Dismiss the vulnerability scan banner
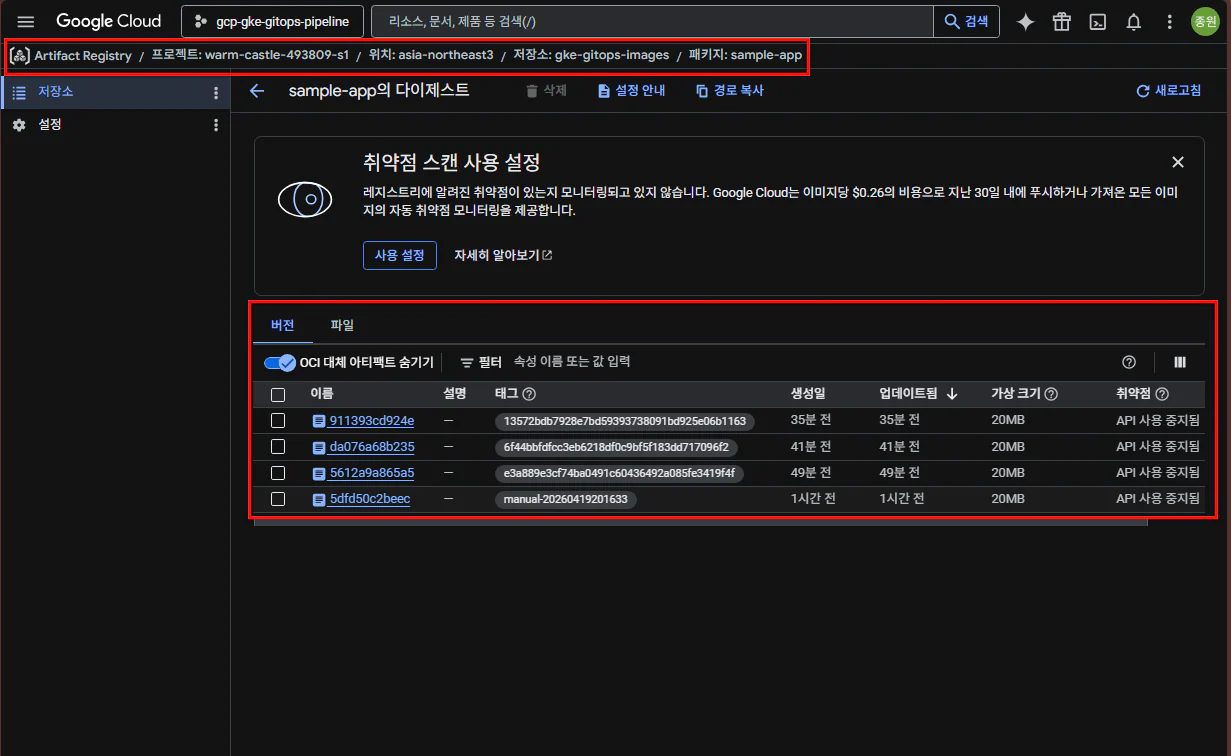 (x=1178, y=162)
